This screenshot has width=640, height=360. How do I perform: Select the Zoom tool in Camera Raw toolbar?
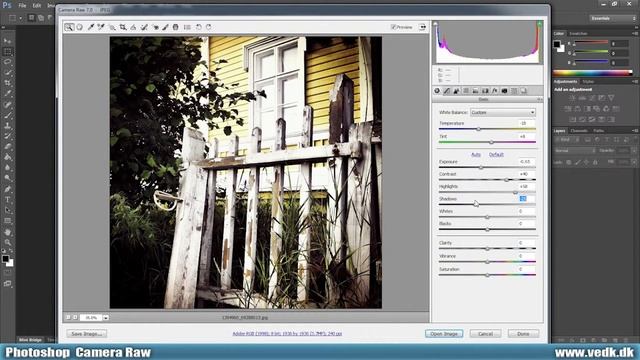pyautogui.click(x=69, y=27)
